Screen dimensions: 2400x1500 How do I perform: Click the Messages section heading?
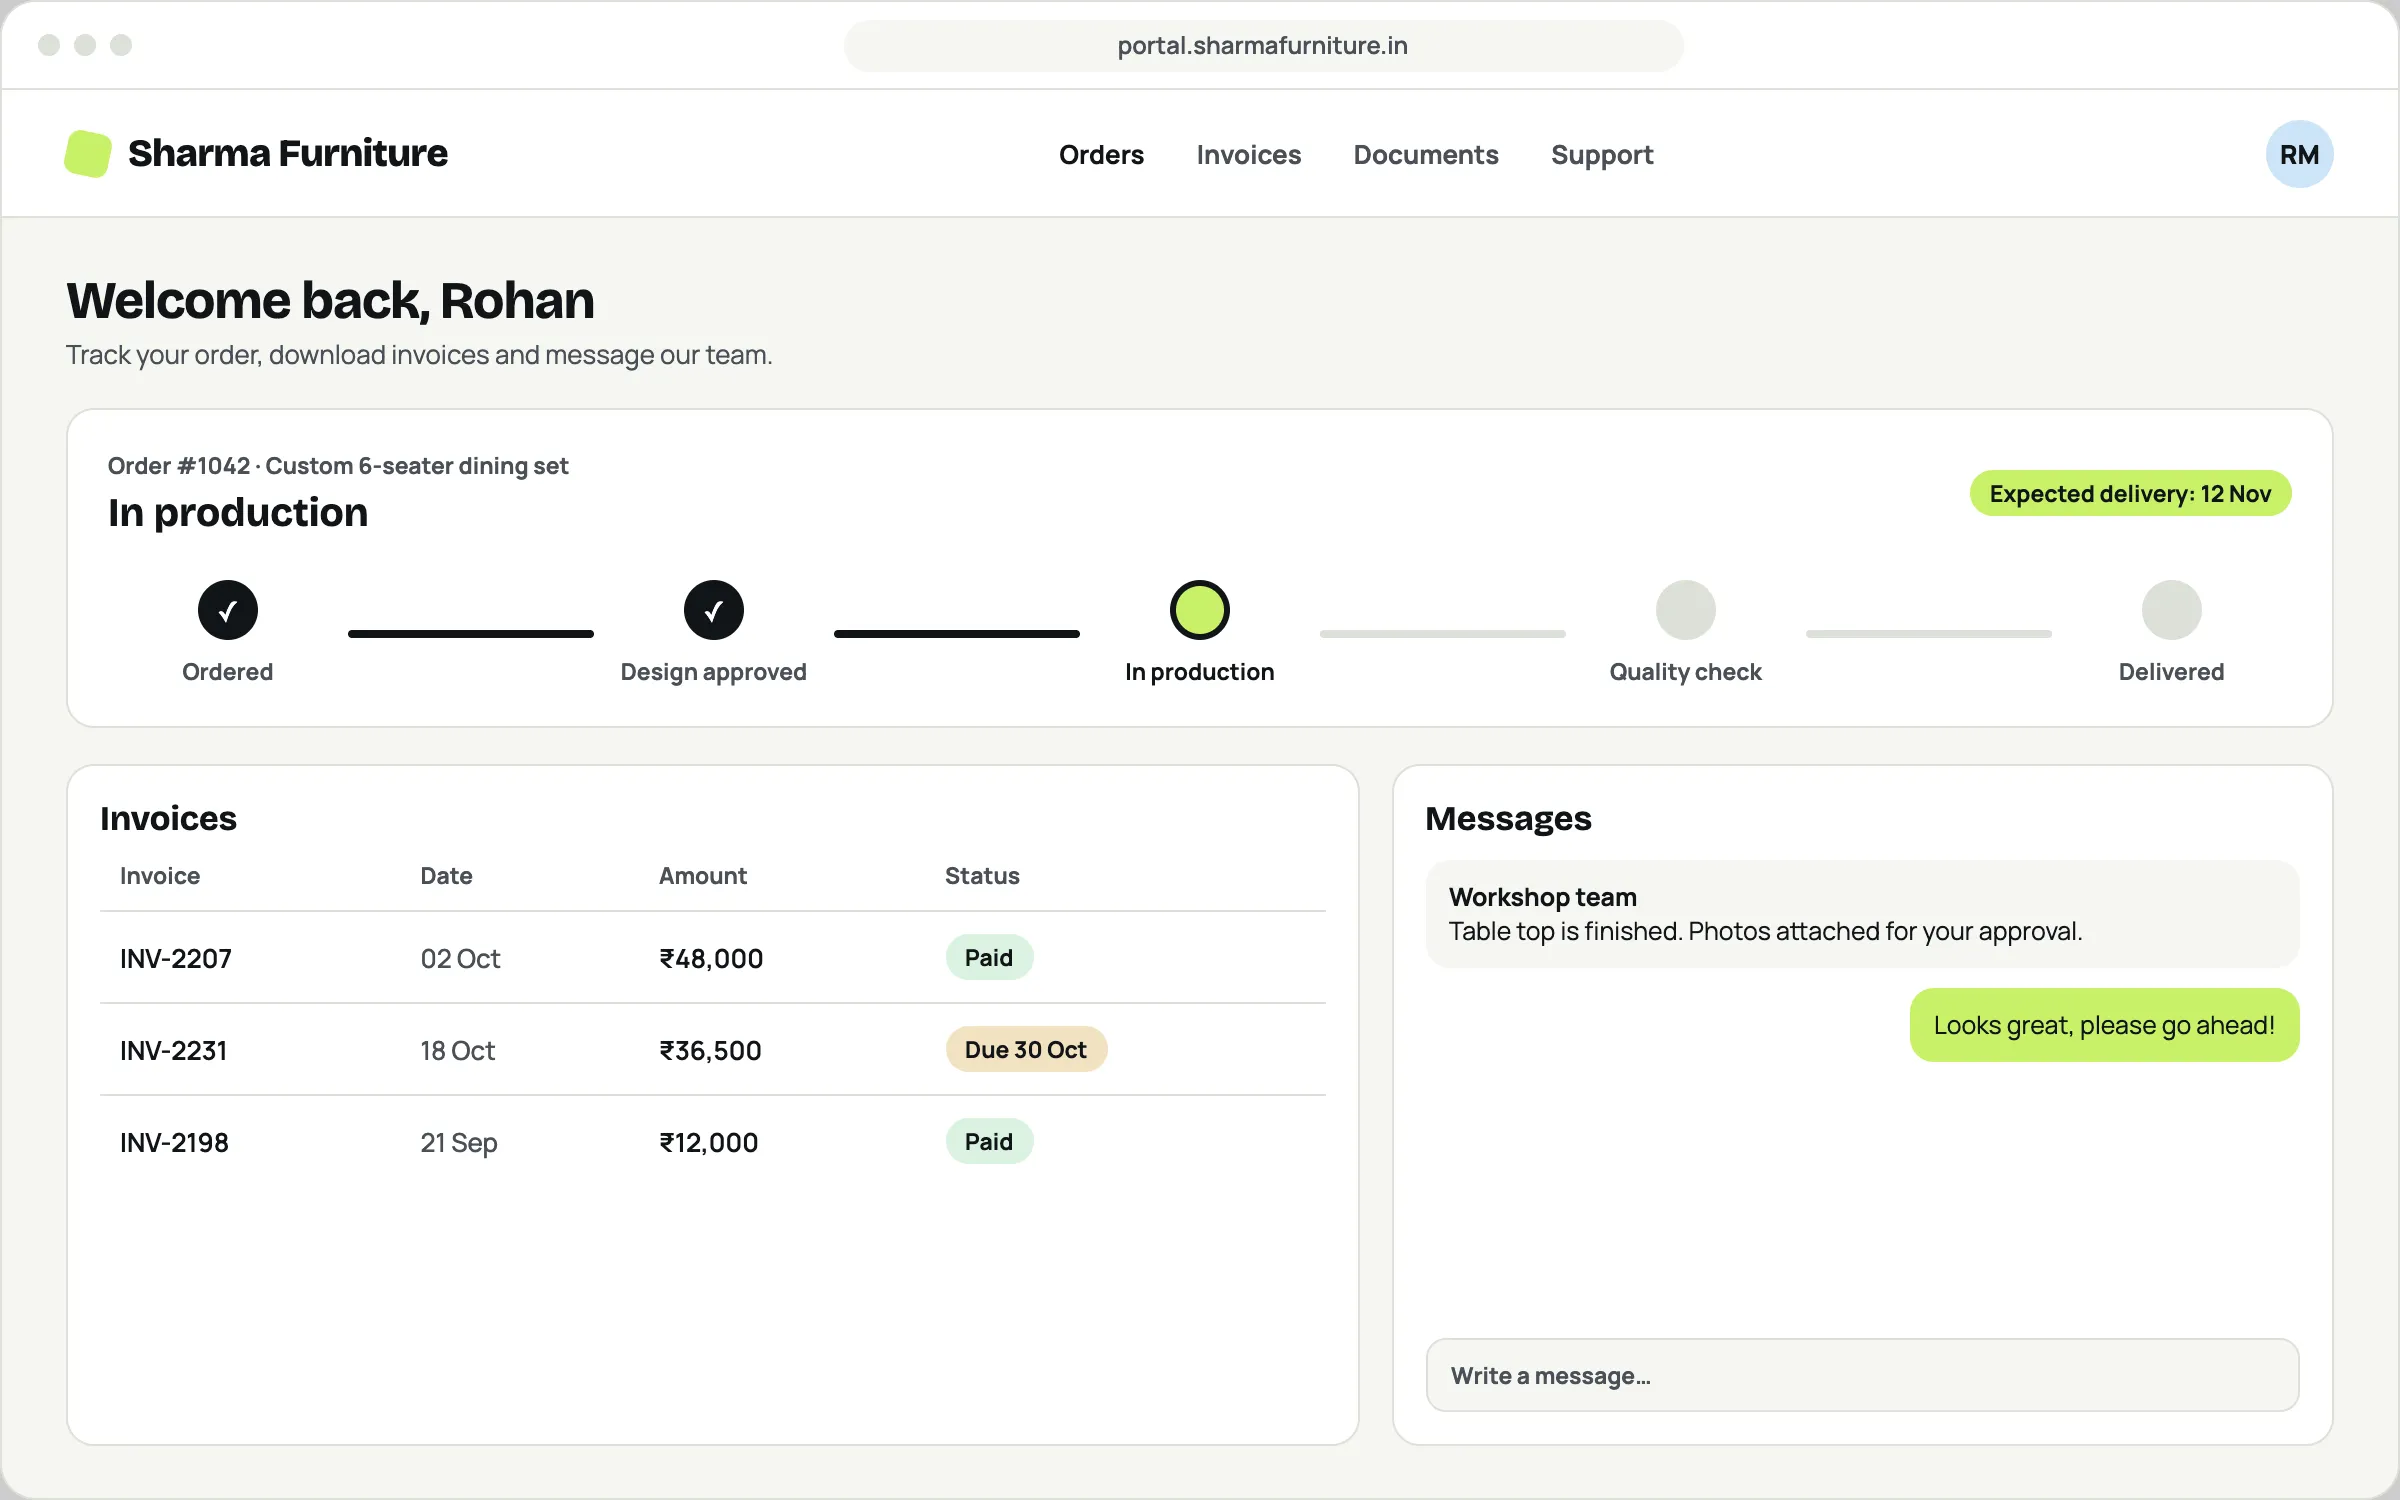1508,818
